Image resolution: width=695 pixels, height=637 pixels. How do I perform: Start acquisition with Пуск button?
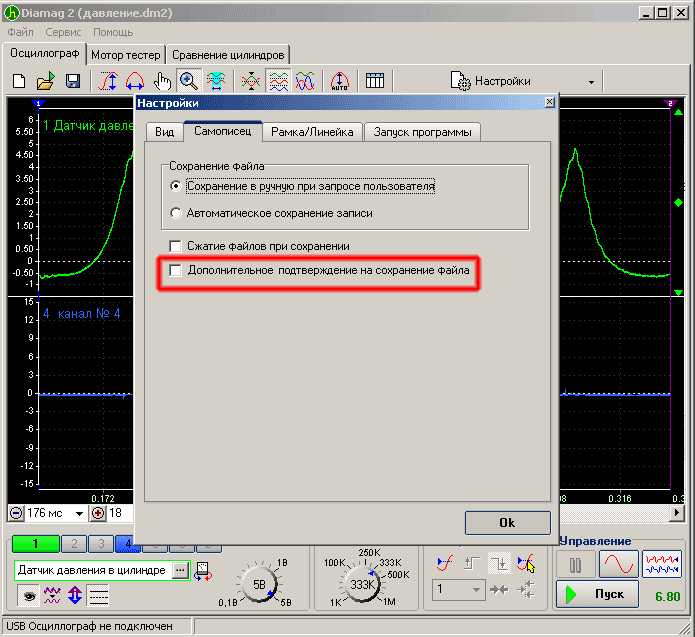[x=597, y=594]
